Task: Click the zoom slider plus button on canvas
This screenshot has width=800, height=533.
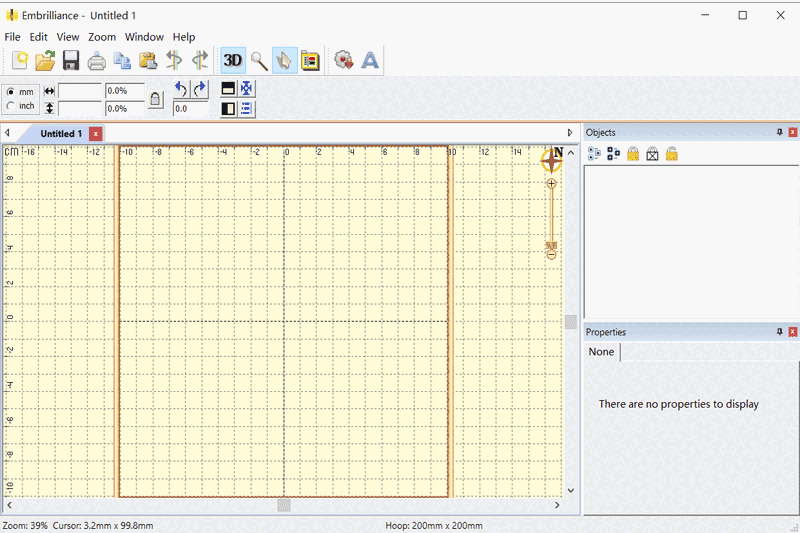Action: click(x=551, y=184)
